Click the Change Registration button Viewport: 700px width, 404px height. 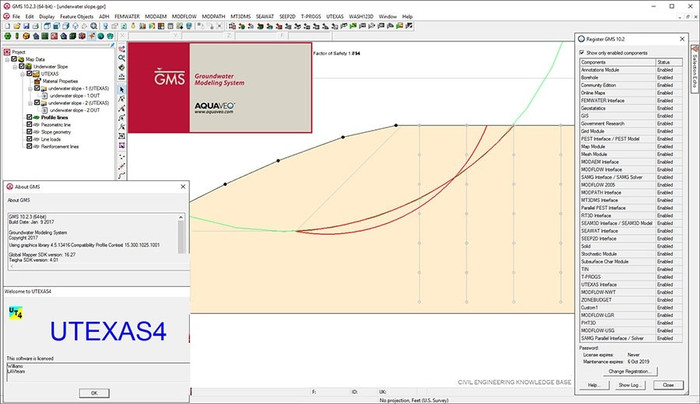point(633,371)
